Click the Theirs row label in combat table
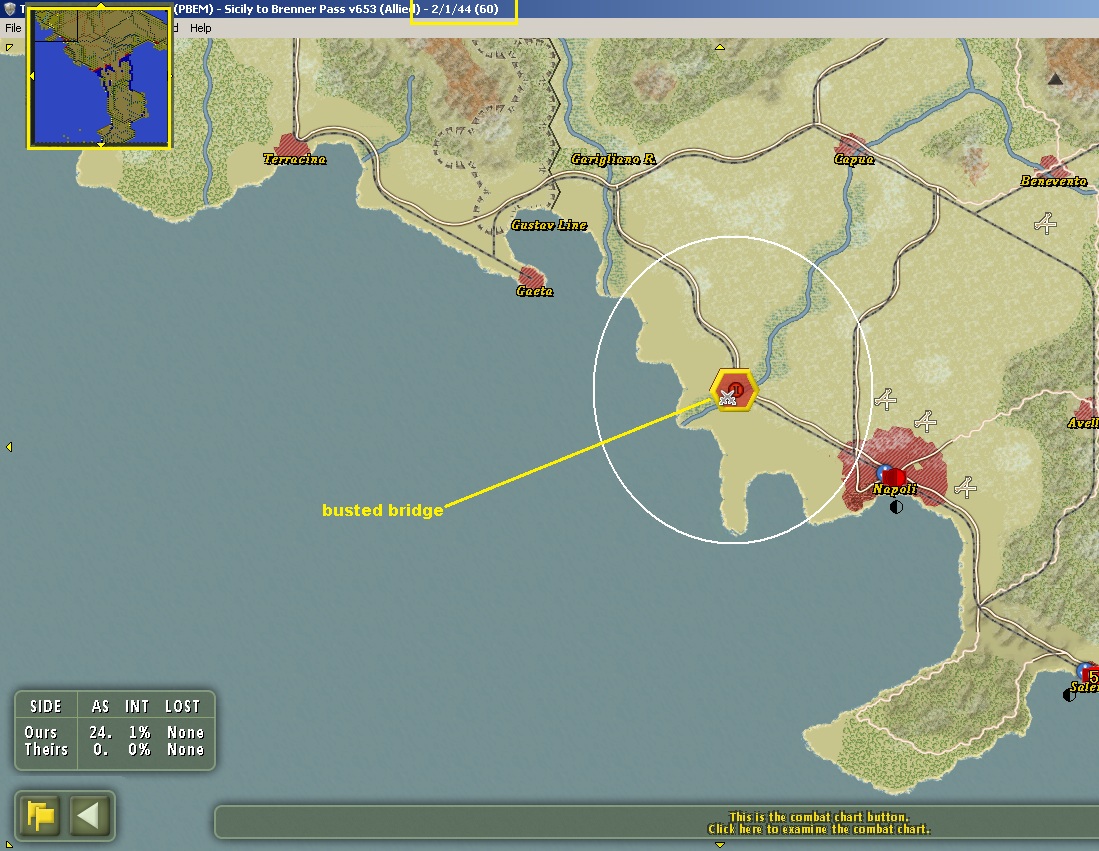 pyautogui.click(x=46, y=749)
